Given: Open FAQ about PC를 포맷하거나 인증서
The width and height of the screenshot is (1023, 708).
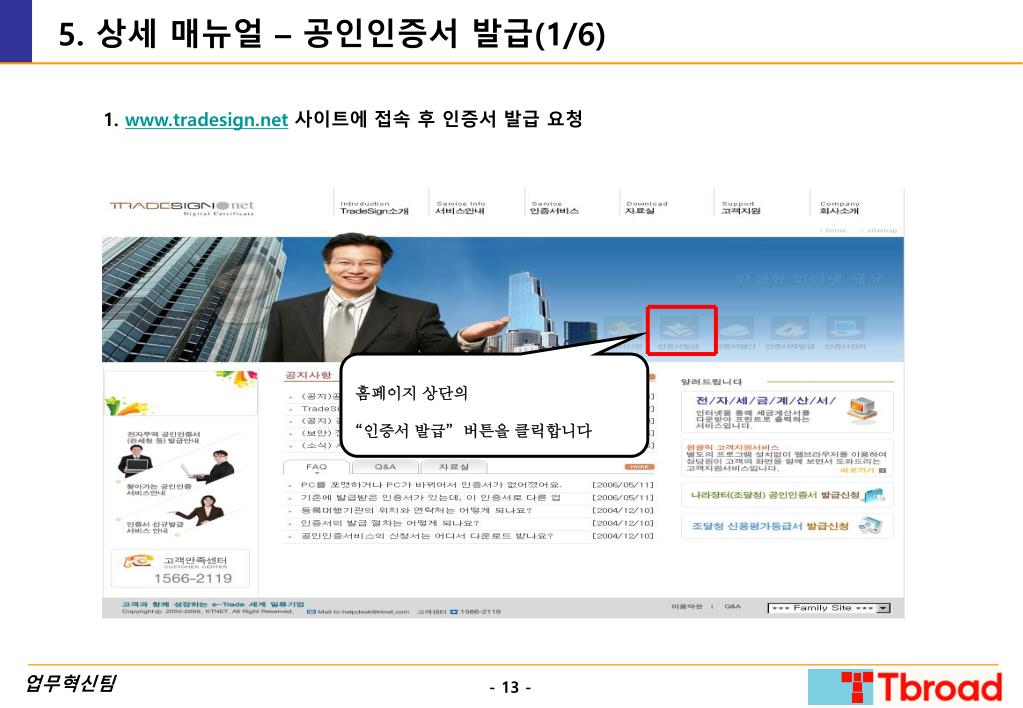Looking at the screenshot, I should coord(431,485).
